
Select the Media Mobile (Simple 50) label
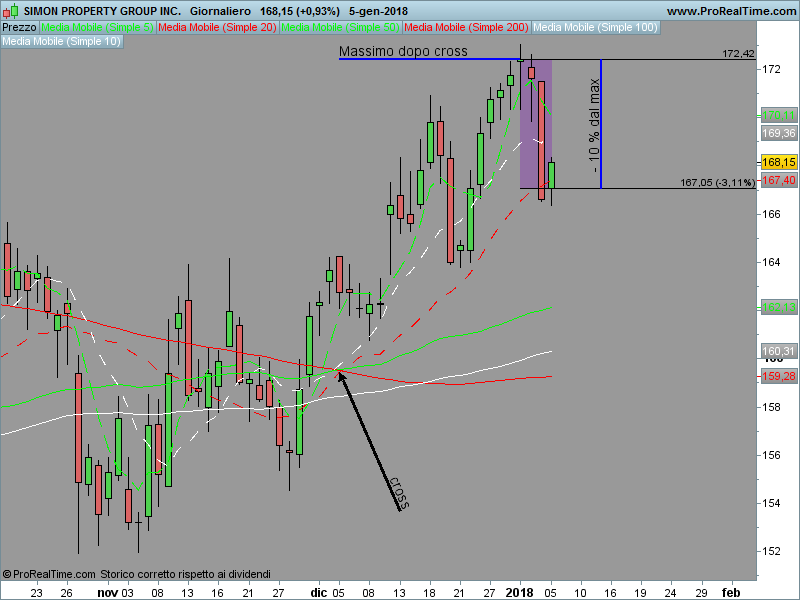click(340, 27)
